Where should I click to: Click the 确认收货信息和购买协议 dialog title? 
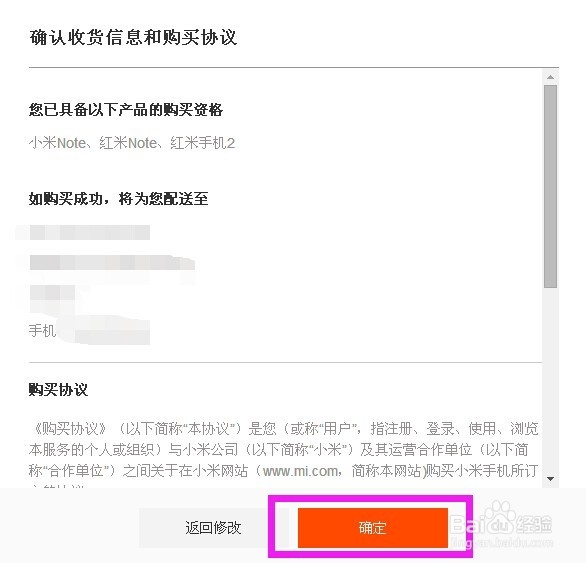[133, 37]
